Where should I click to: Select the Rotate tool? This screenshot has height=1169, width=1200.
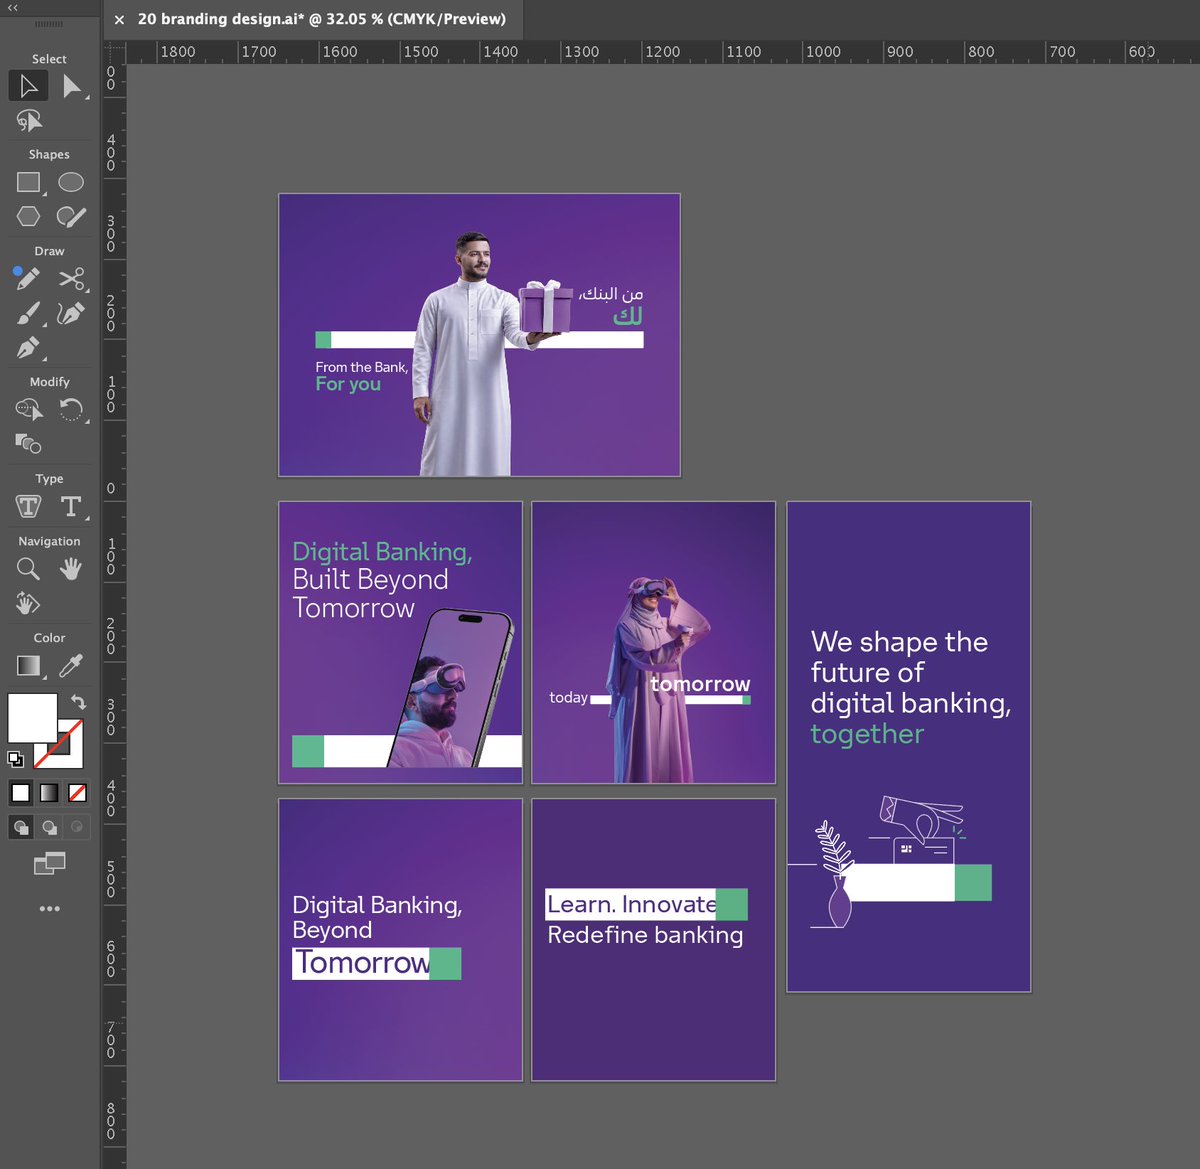pyautogui.click(x=71, y=409)
